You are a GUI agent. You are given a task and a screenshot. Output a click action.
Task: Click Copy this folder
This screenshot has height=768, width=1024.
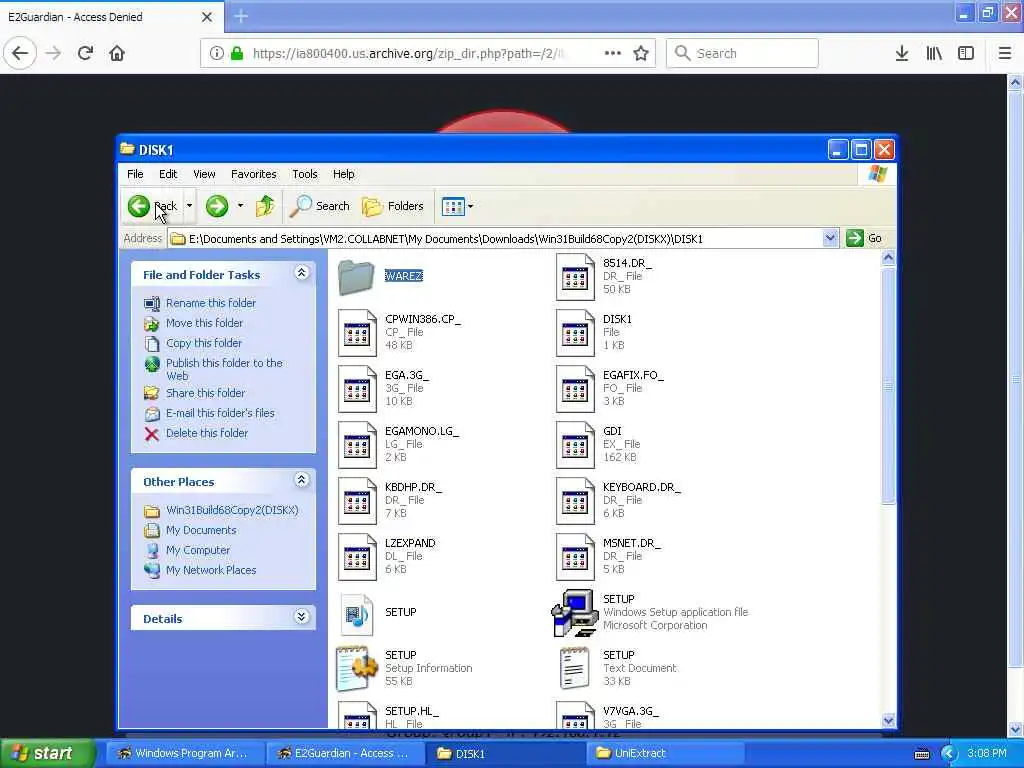click(204, 344)
